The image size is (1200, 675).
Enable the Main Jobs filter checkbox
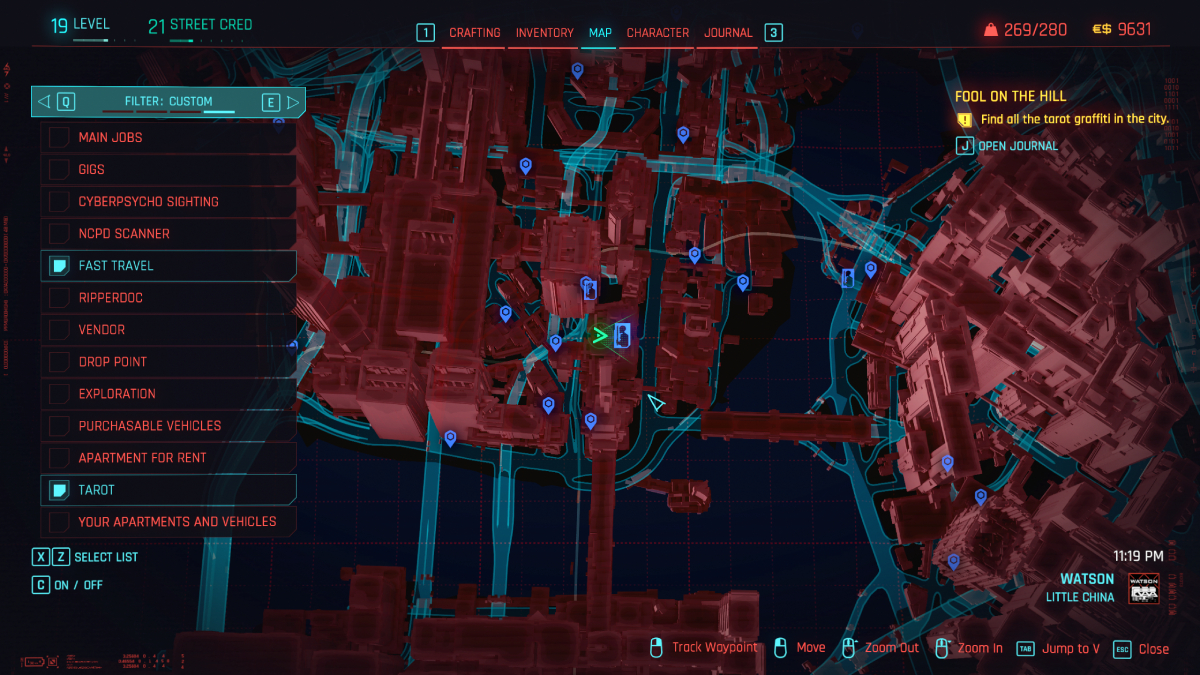click(59, 137)
